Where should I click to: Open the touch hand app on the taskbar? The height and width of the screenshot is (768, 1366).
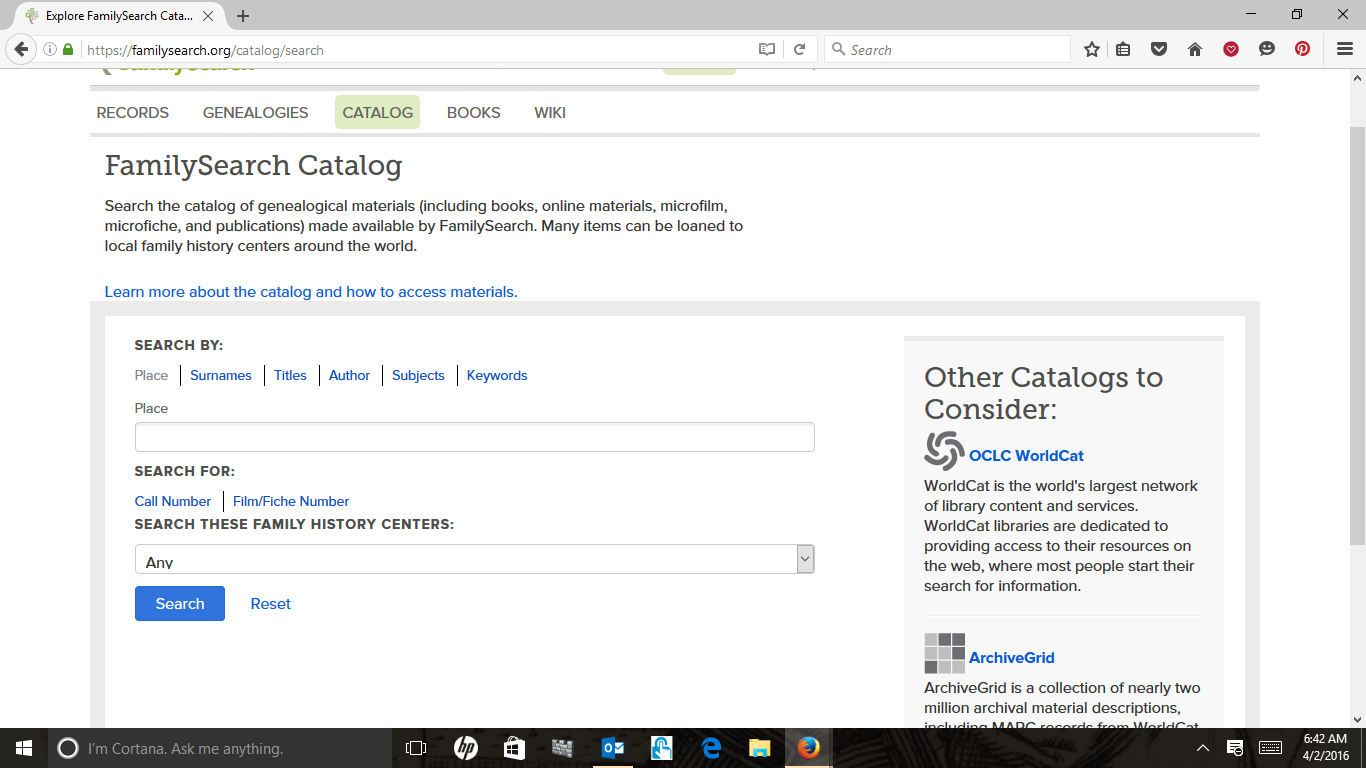[662, 748]
